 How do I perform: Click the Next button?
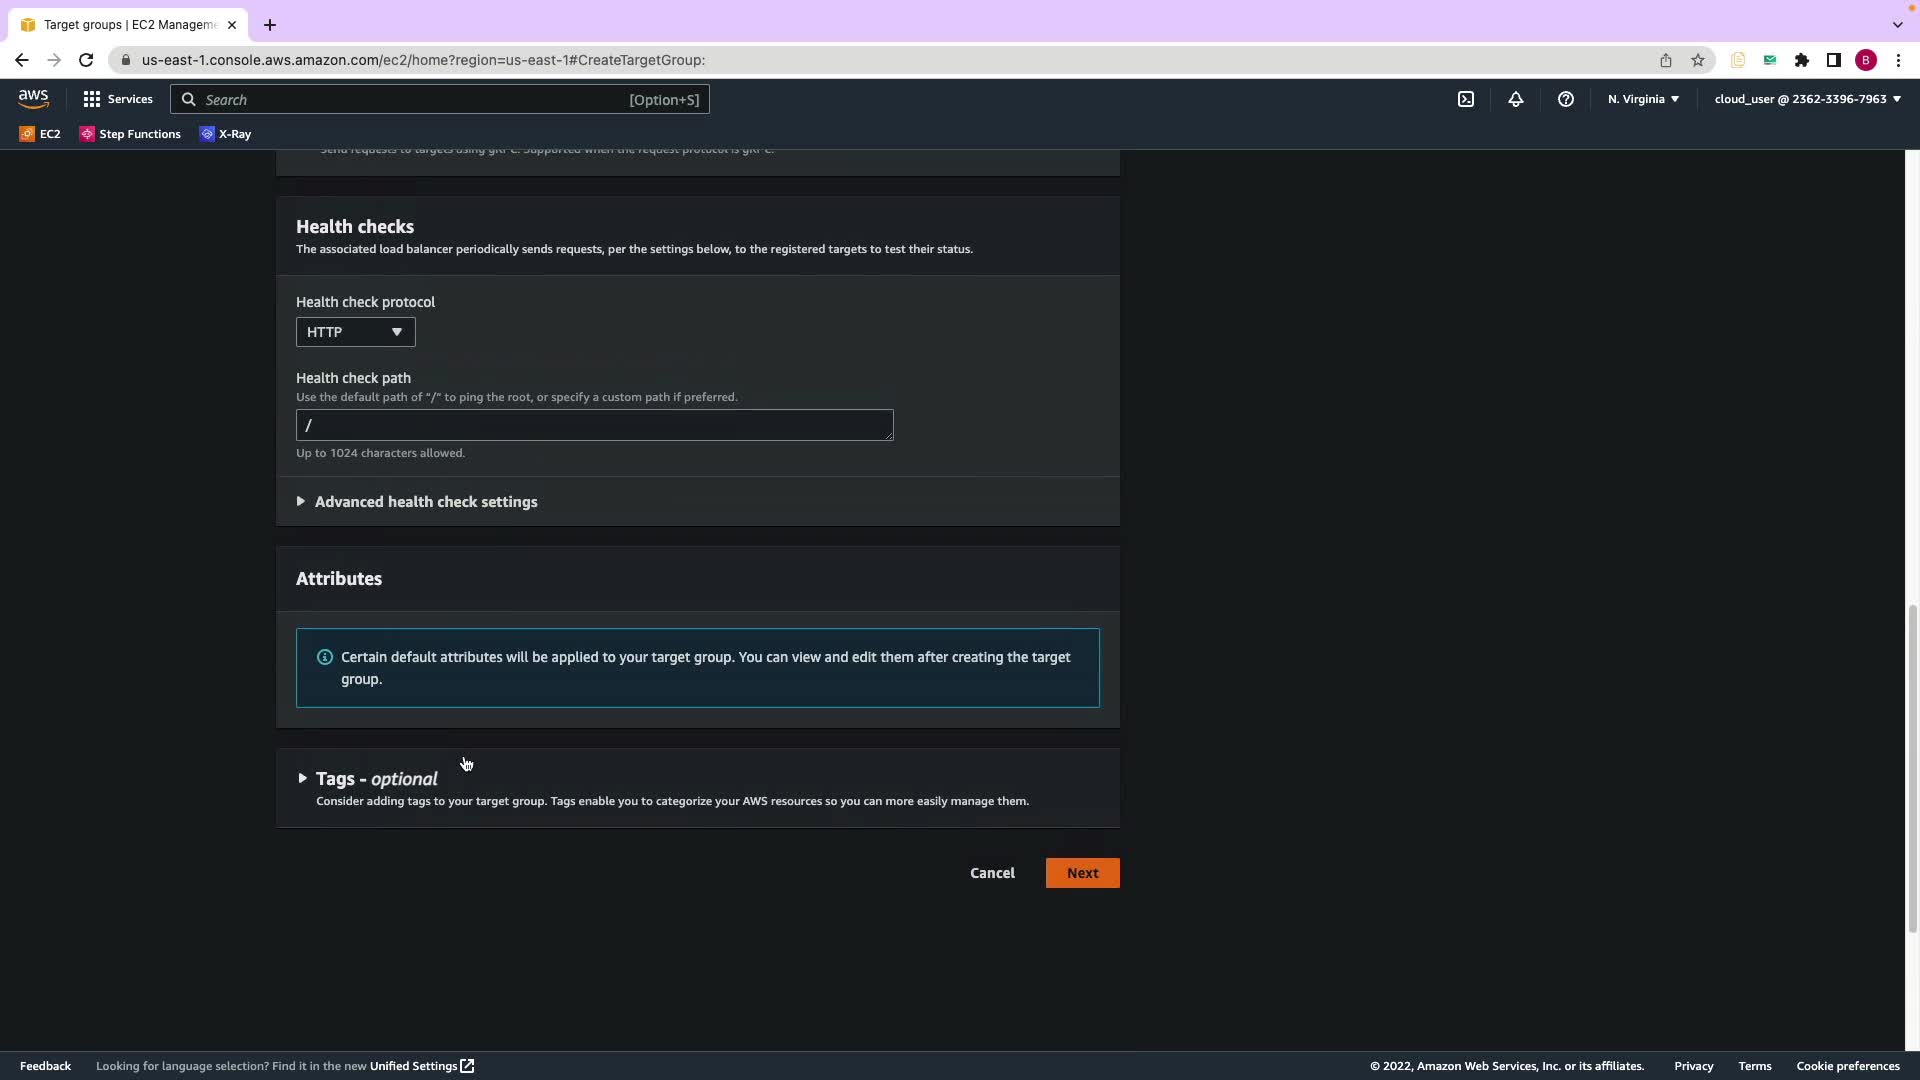coord(1082,873)
